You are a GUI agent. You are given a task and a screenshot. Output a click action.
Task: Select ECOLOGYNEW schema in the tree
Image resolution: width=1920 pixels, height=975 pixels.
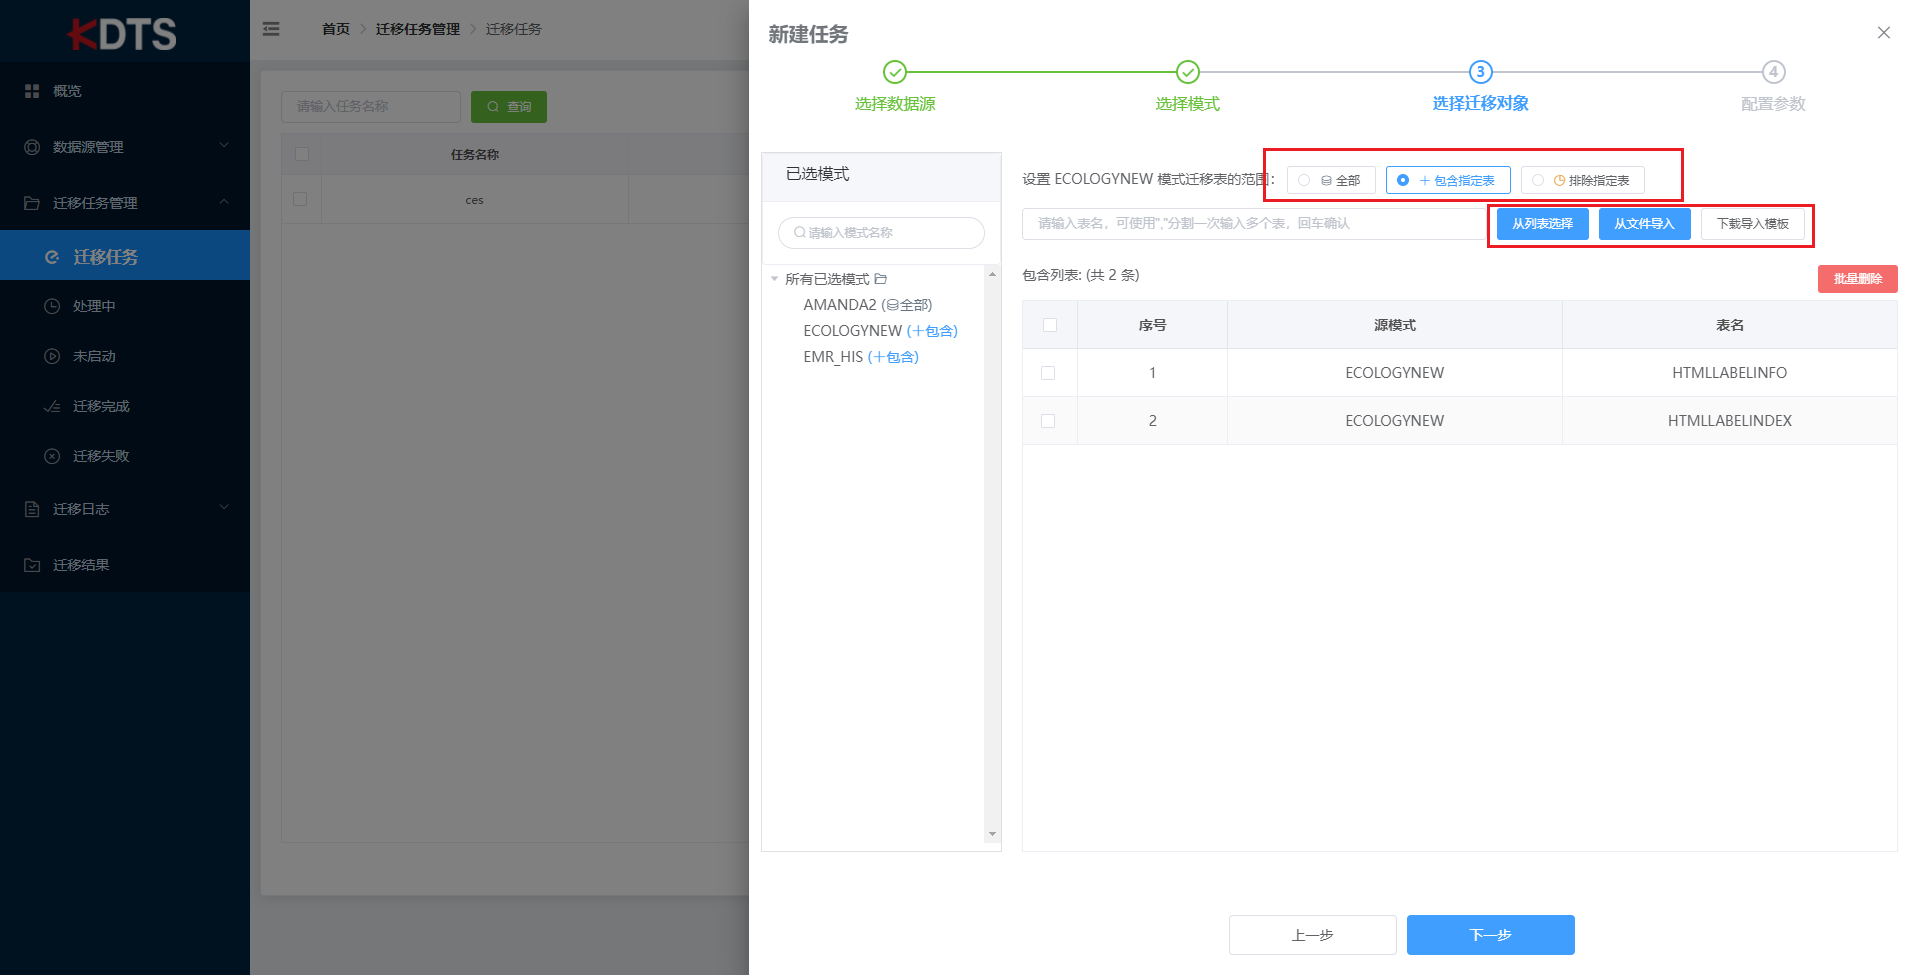tap(880, 331)
